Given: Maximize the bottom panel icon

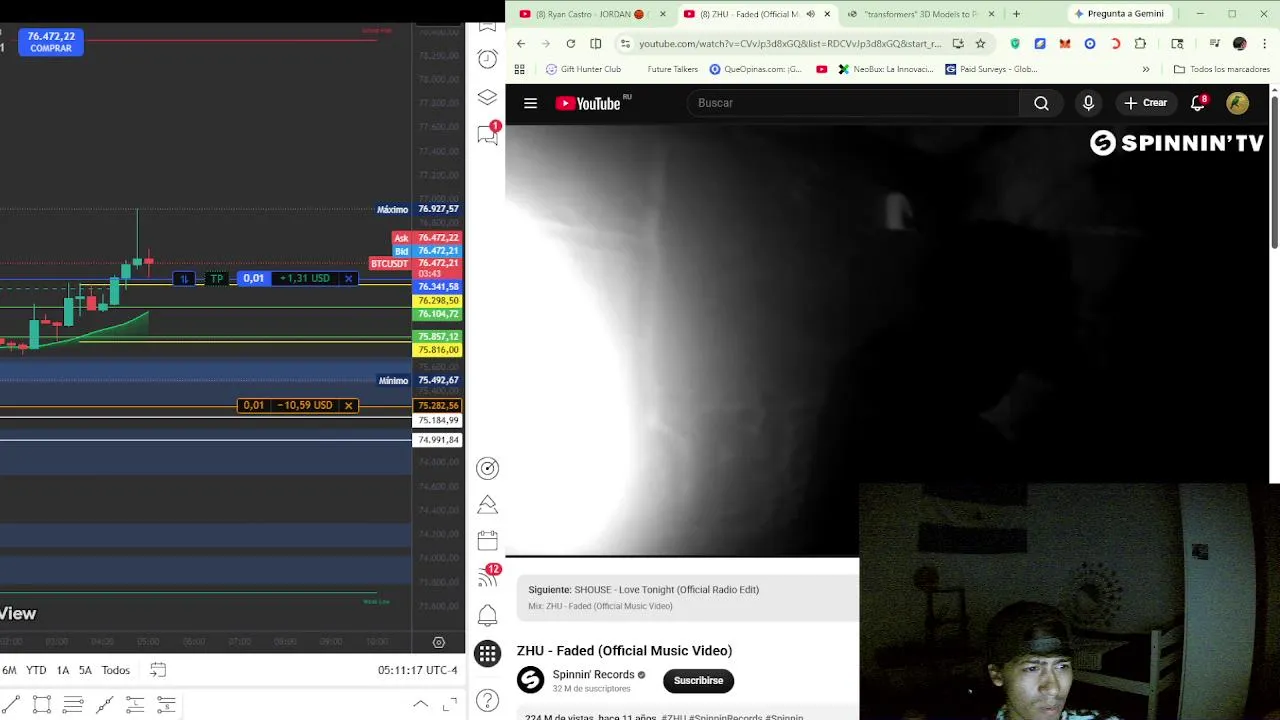Looking at the screenshot, I should tap(450, 704).
